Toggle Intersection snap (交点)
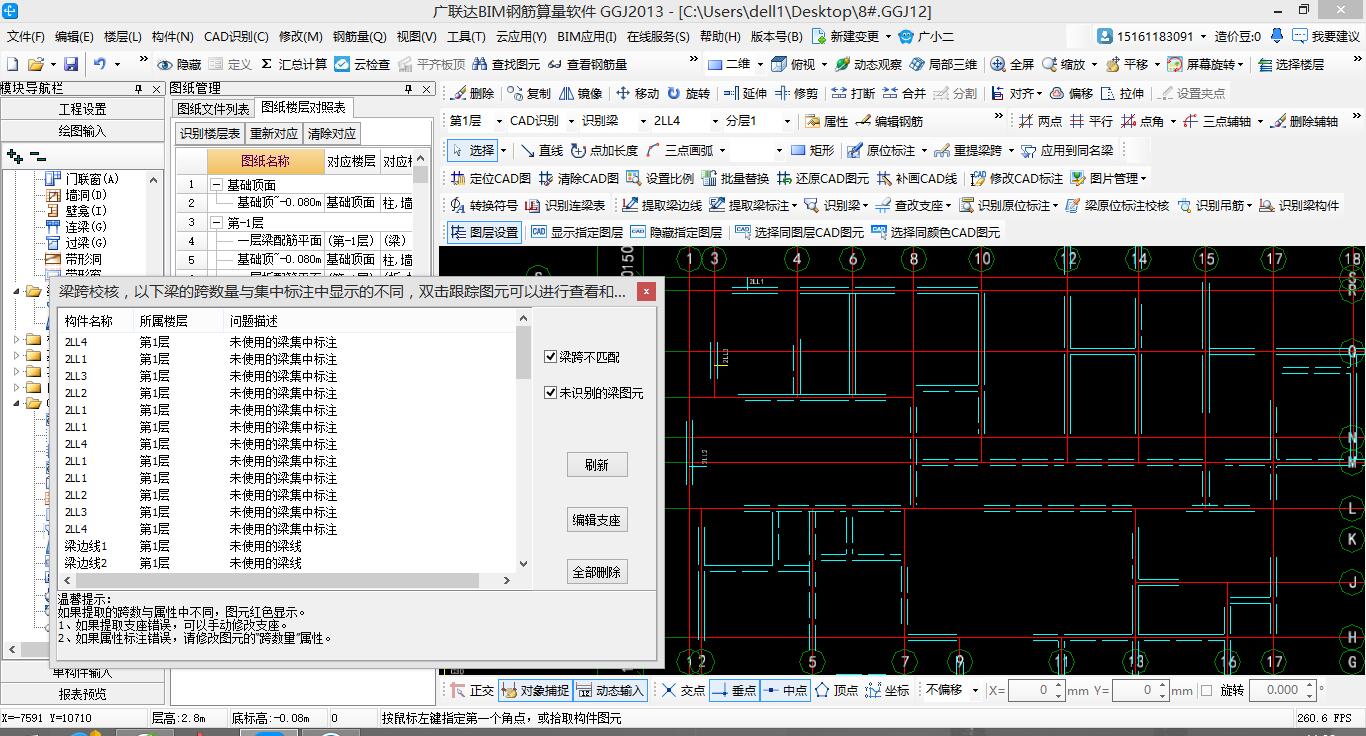The image size is (1366, 736). [684, 690]
